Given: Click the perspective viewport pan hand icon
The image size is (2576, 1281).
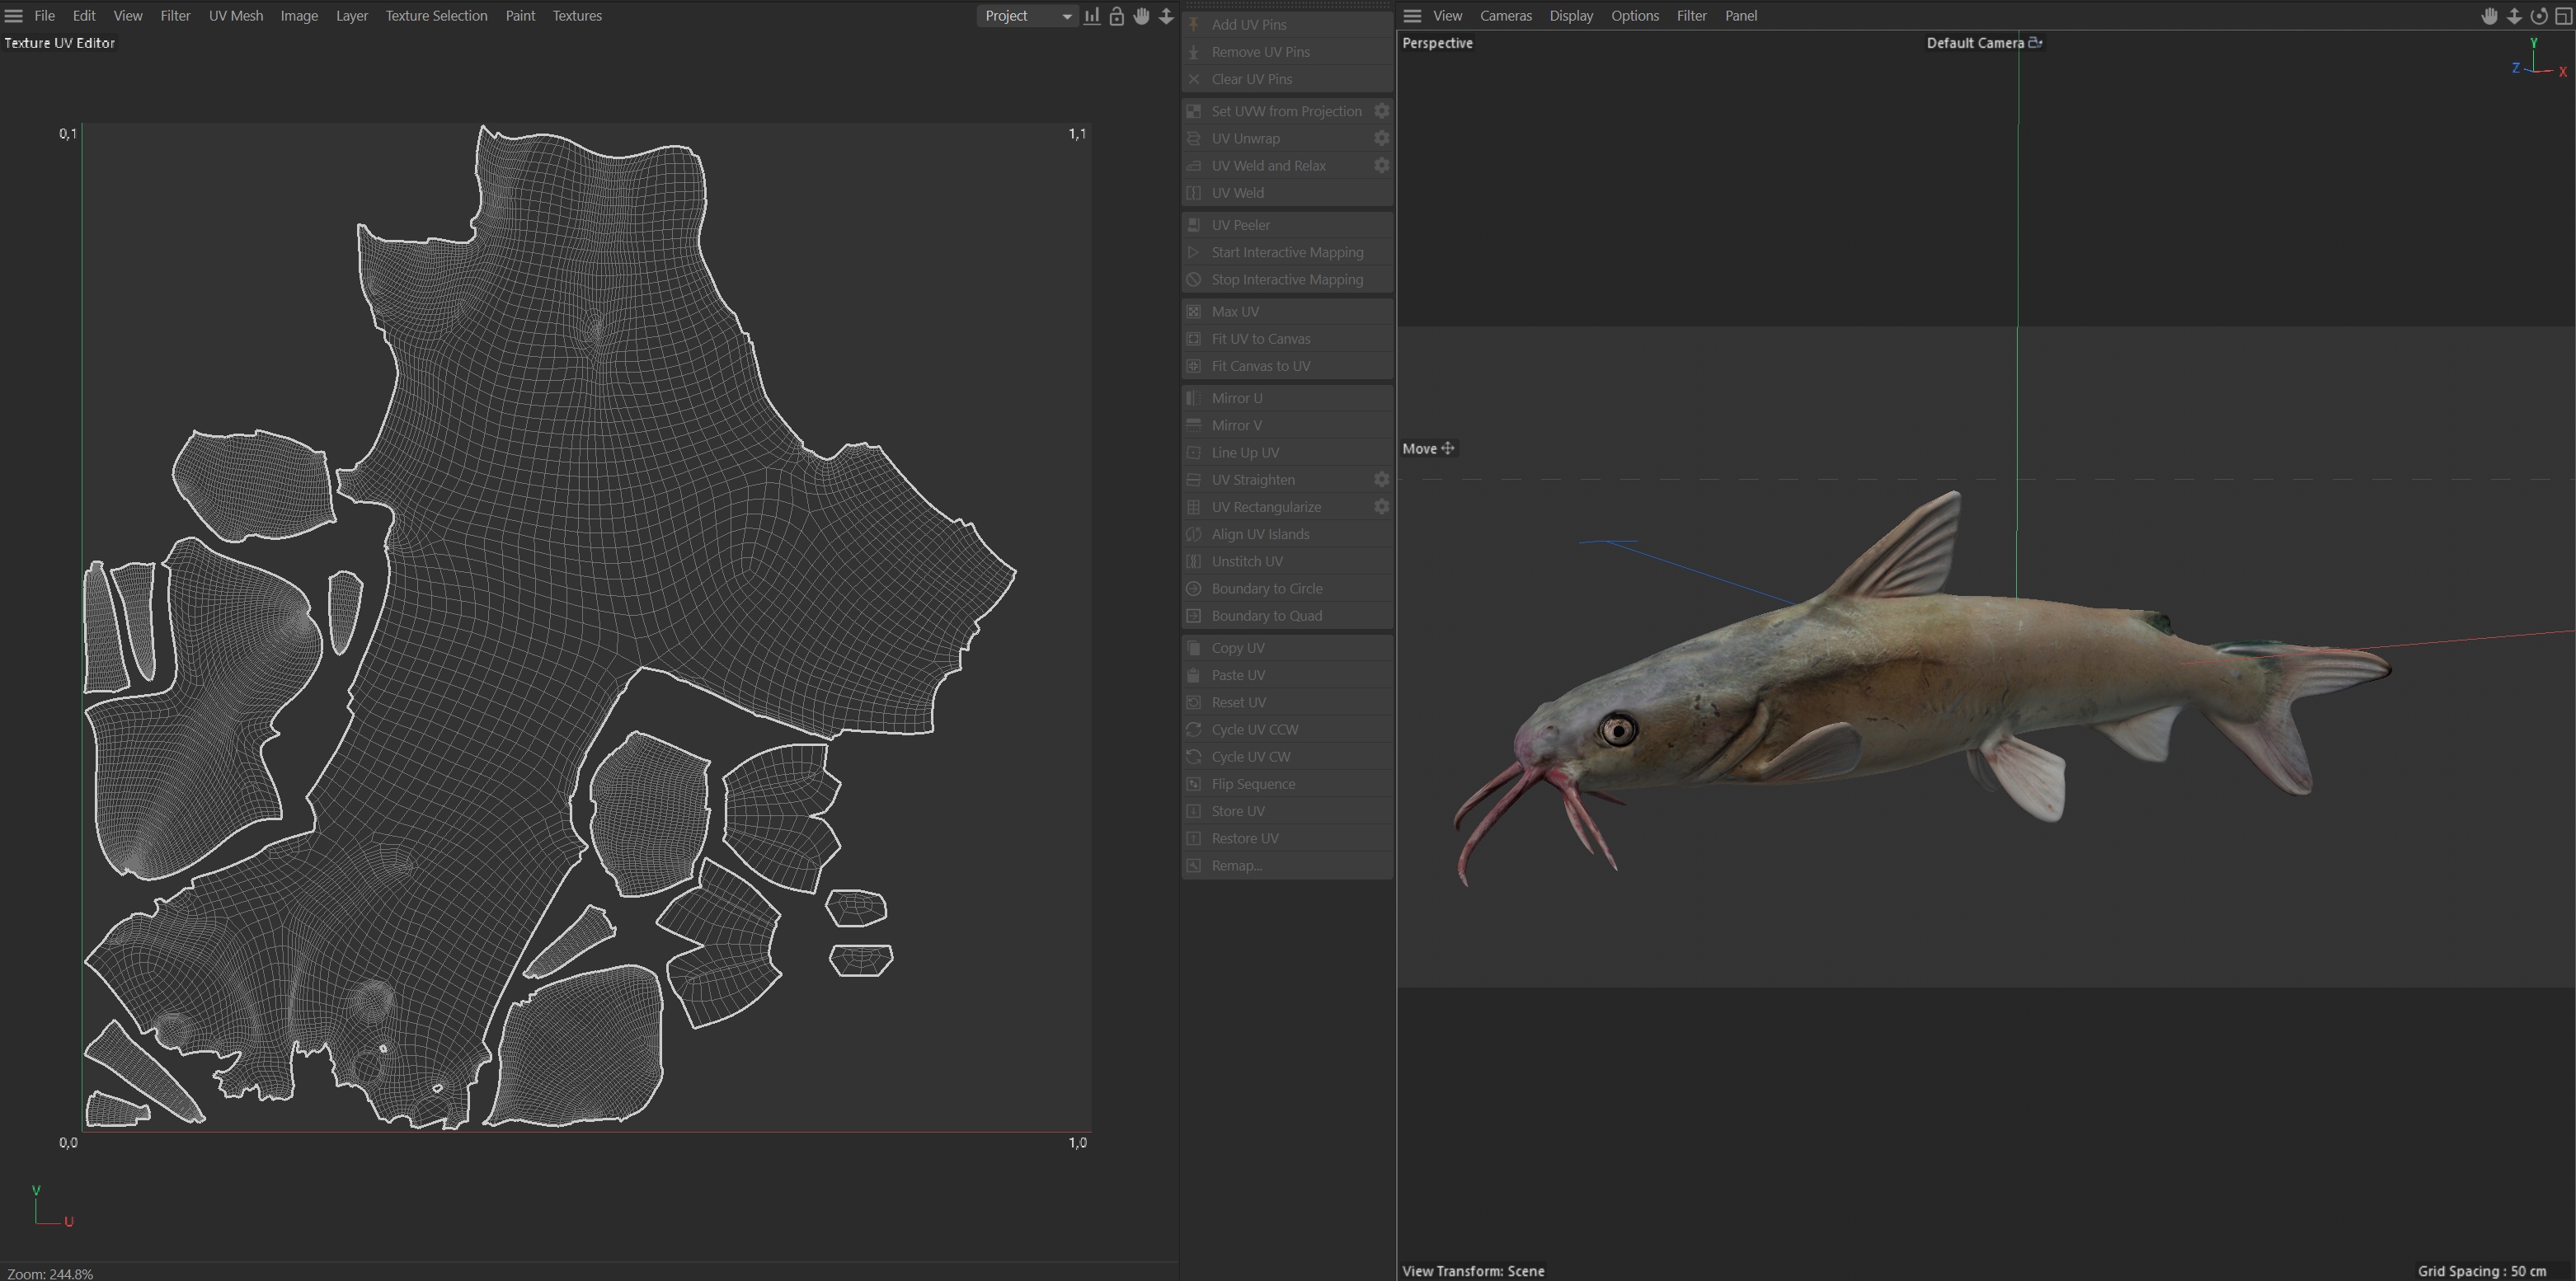Looking at the screenshot, I should [2489, 16].
